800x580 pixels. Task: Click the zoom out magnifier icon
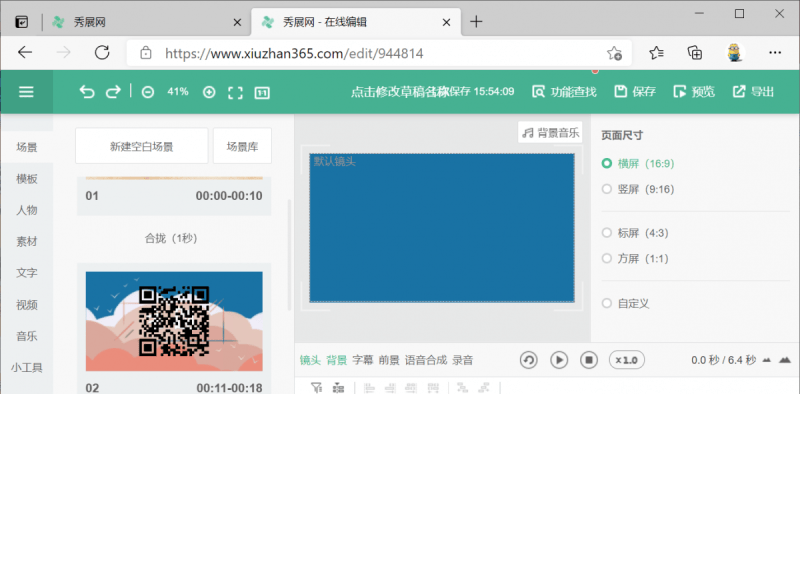(148, 91)
